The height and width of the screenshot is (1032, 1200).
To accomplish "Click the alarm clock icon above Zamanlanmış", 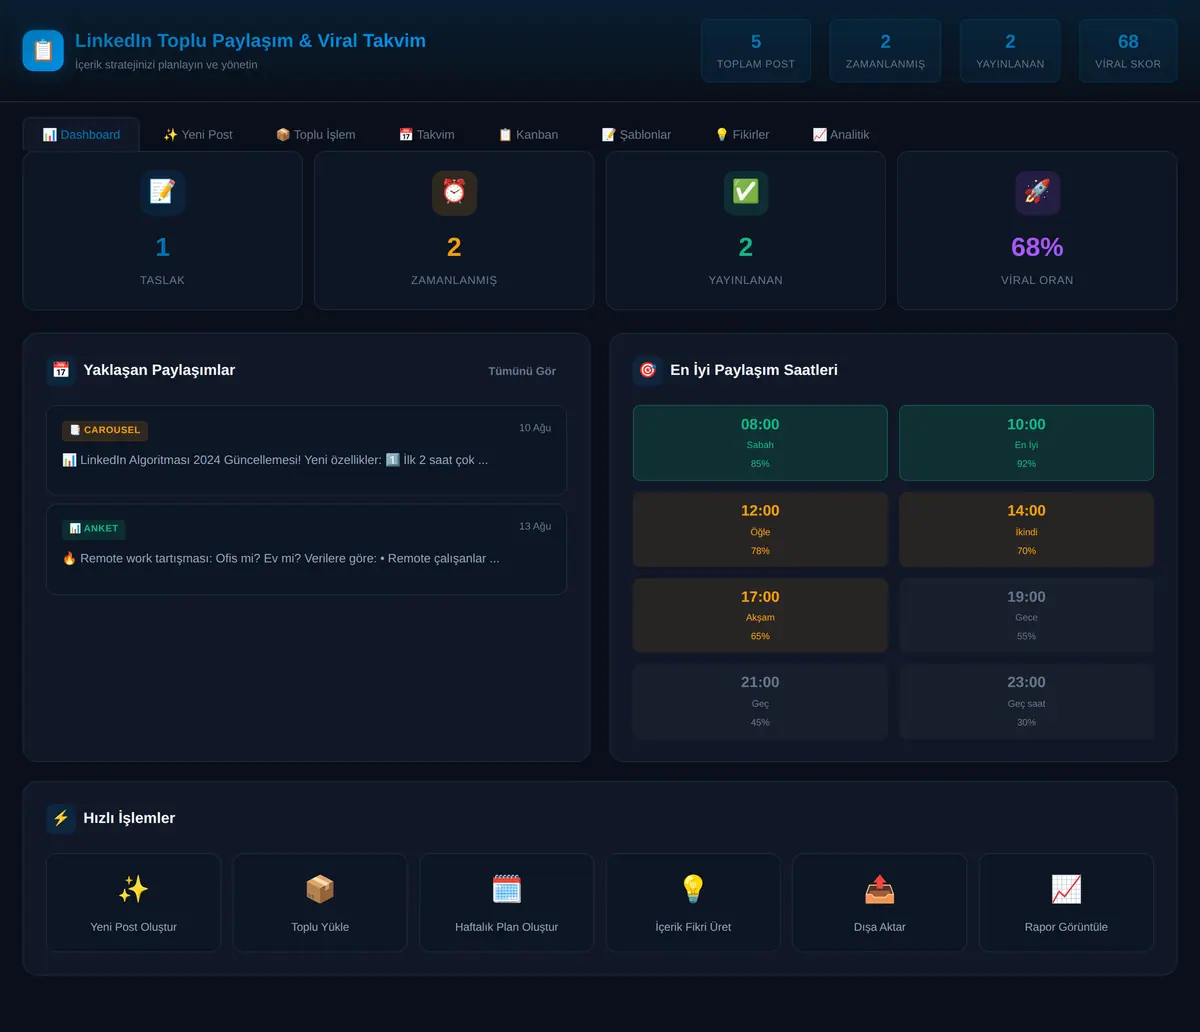I will [454, 192].
